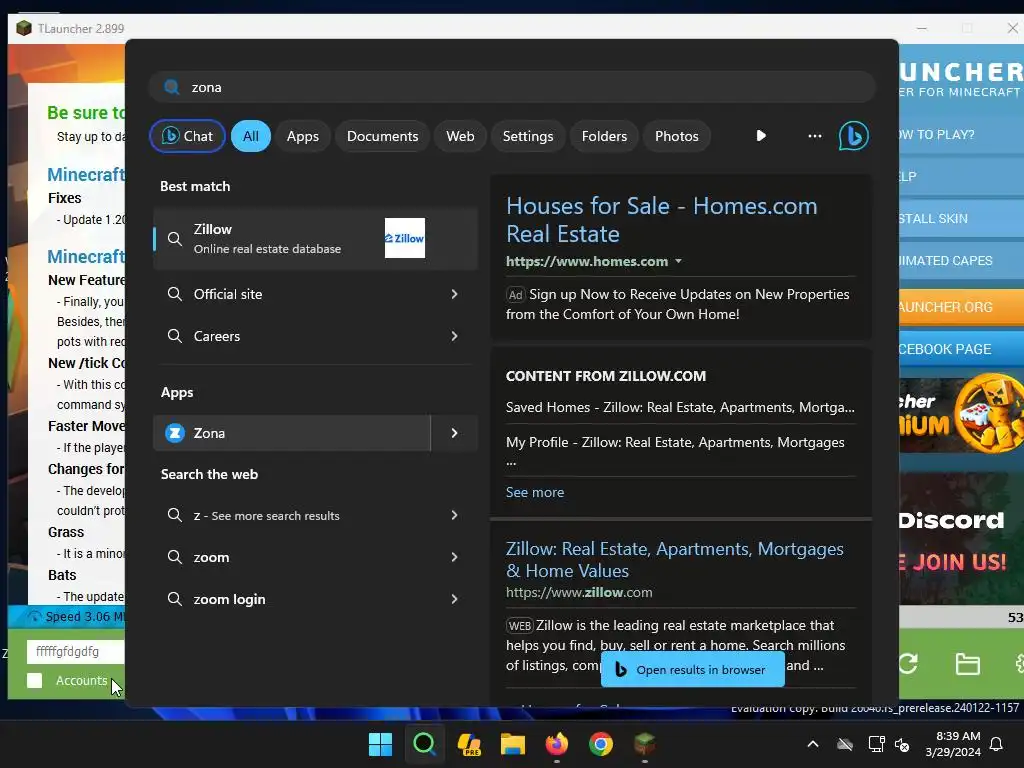Open Windows Start menu
This screenshot has height=768, width=1024.
380,744
